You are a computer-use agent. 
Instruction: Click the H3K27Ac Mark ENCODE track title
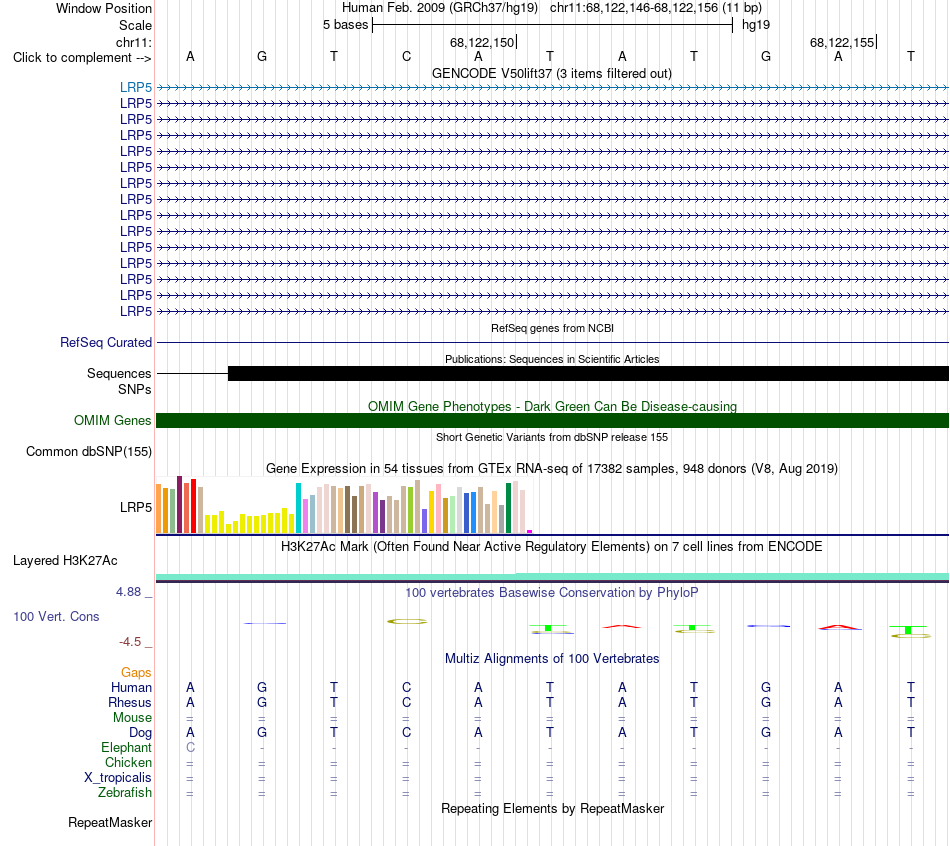552,547
